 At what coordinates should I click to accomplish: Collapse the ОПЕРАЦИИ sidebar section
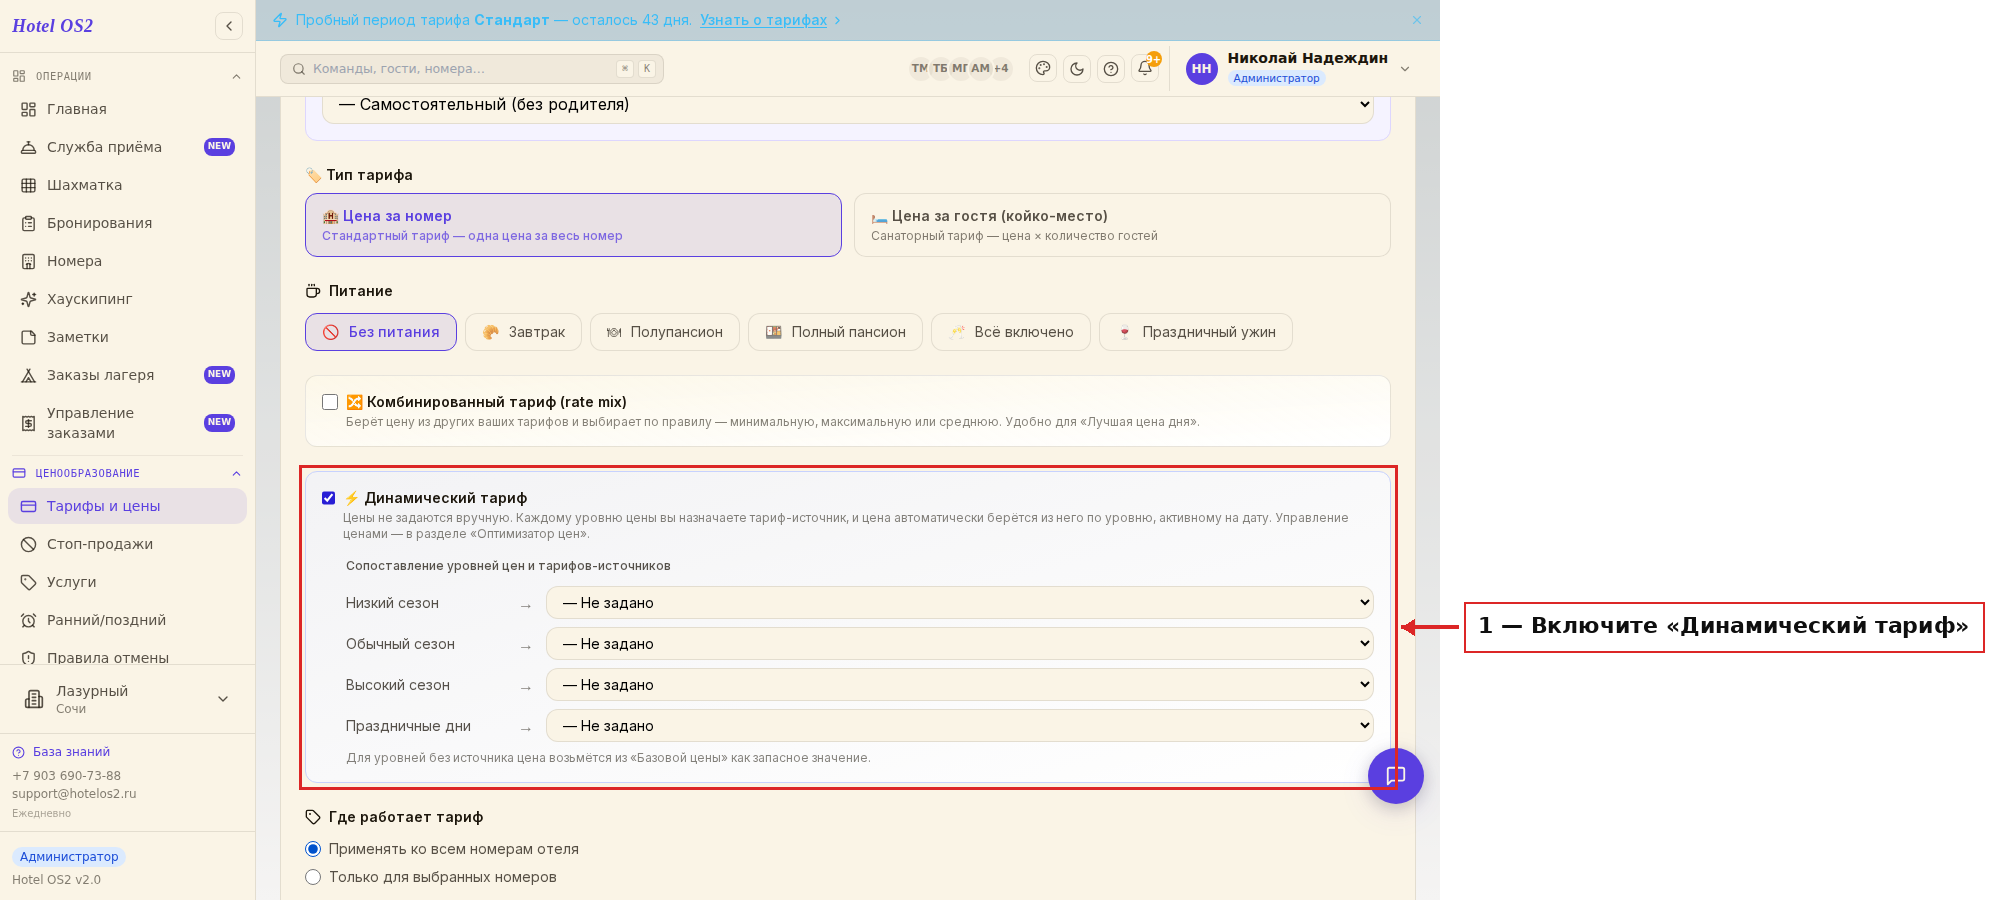[x=237, y=76]
